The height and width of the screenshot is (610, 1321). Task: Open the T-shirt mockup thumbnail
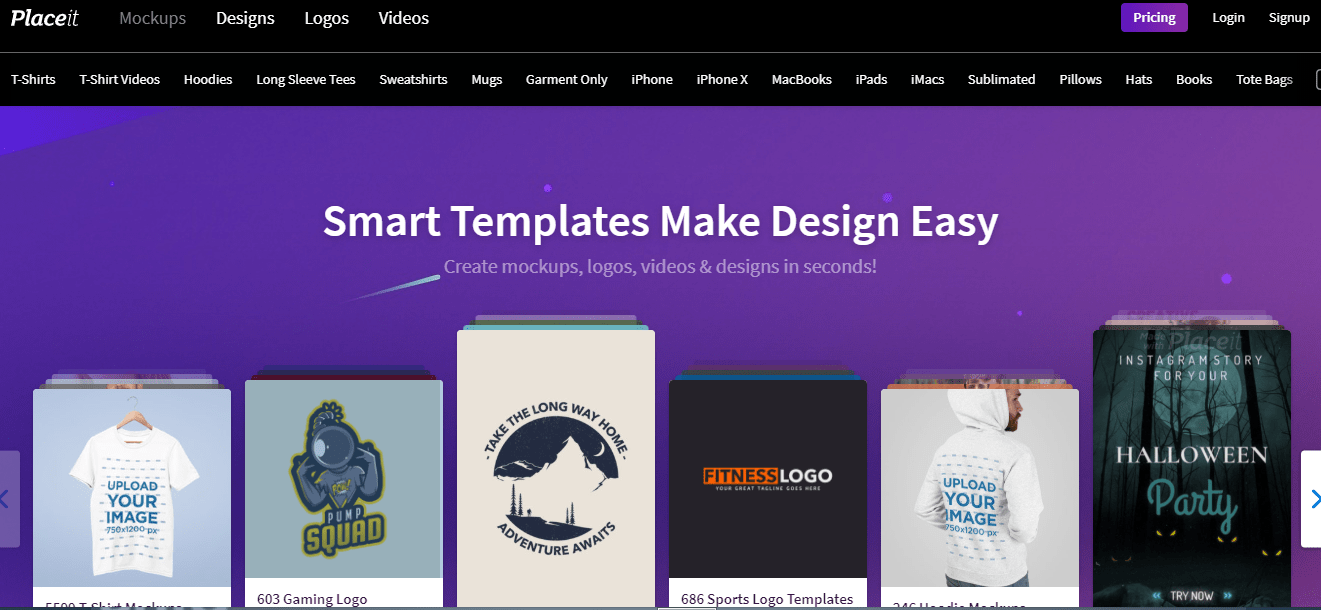point(132,488)
